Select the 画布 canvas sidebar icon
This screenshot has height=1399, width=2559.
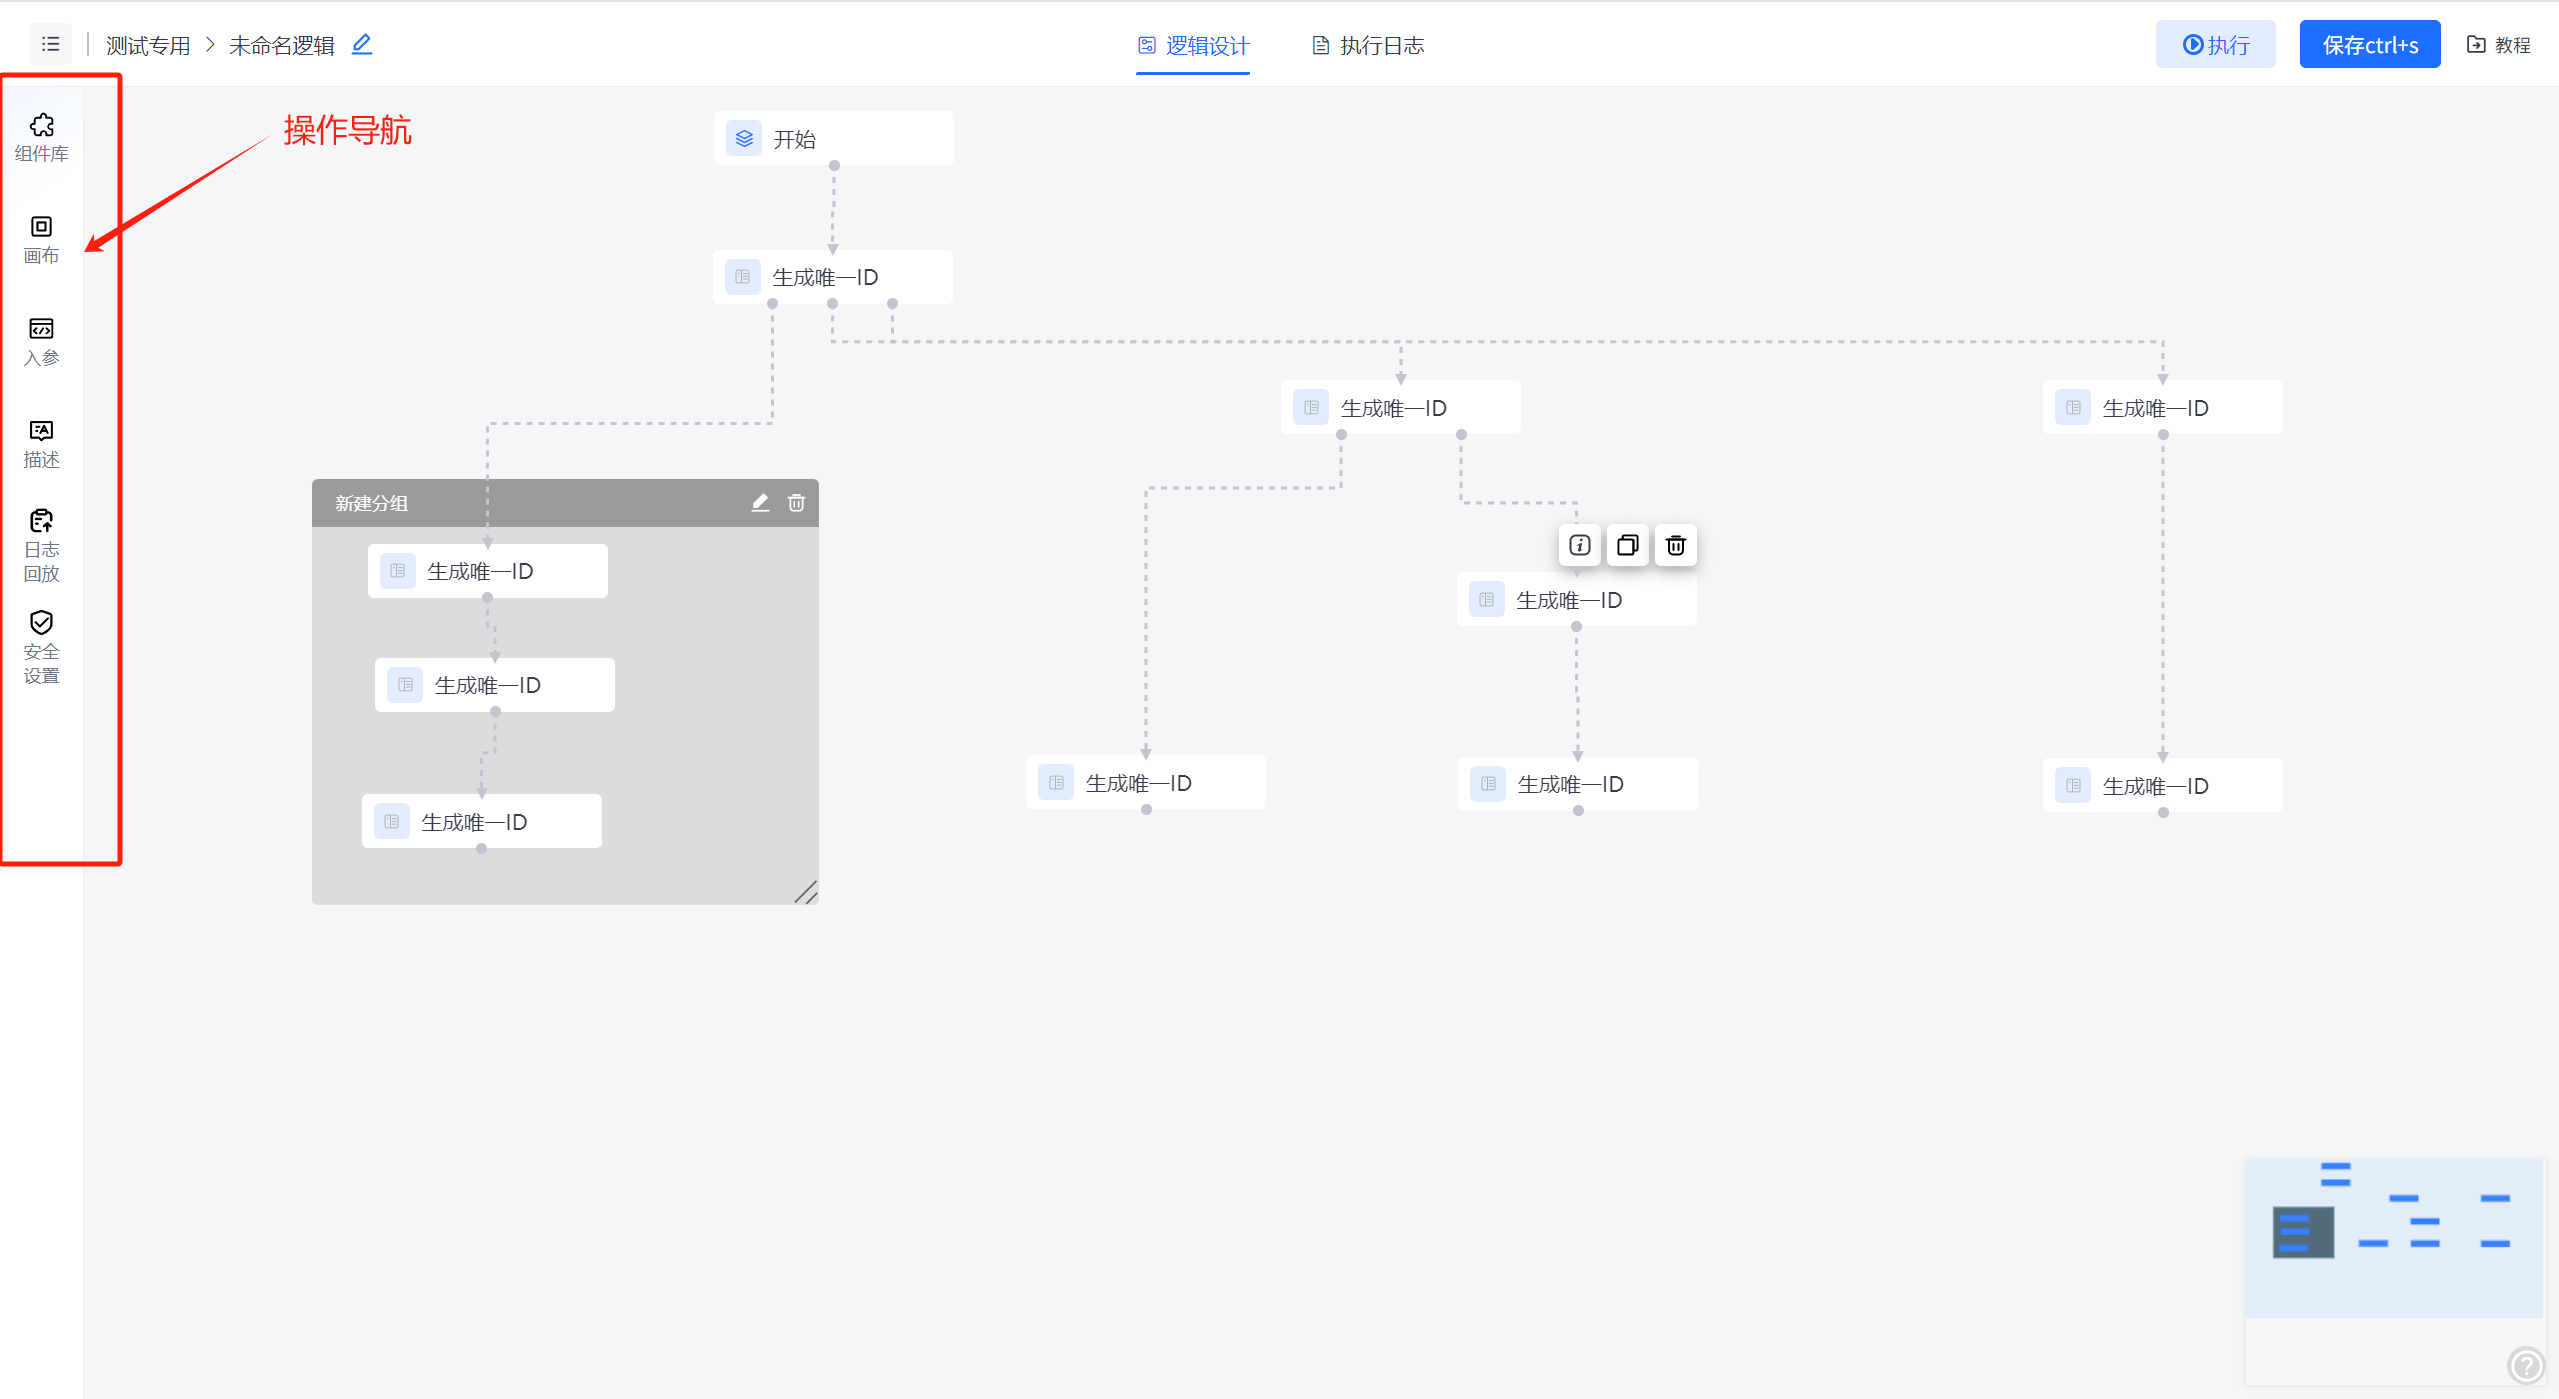pos(41,239)
